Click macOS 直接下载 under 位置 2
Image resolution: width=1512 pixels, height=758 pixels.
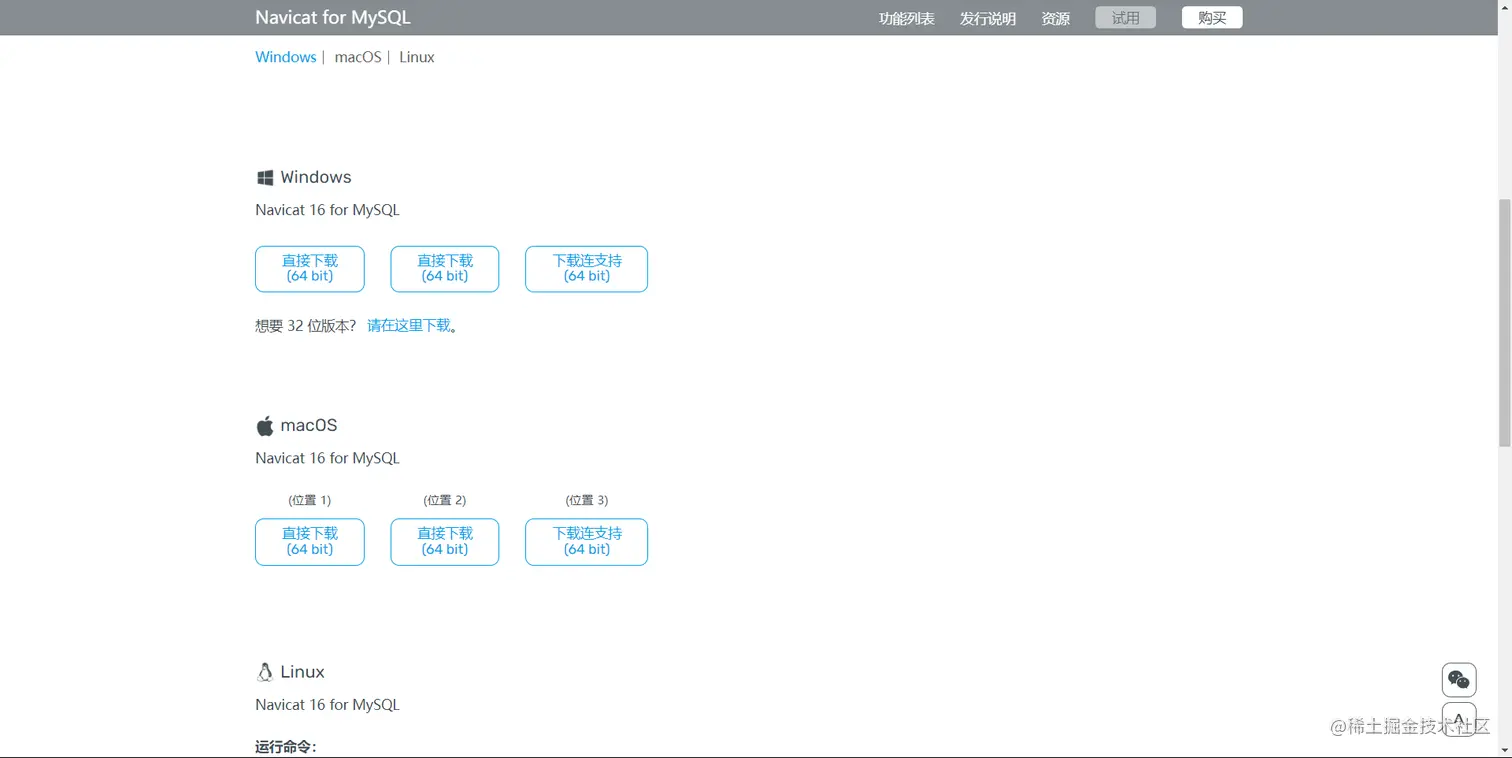445,542
